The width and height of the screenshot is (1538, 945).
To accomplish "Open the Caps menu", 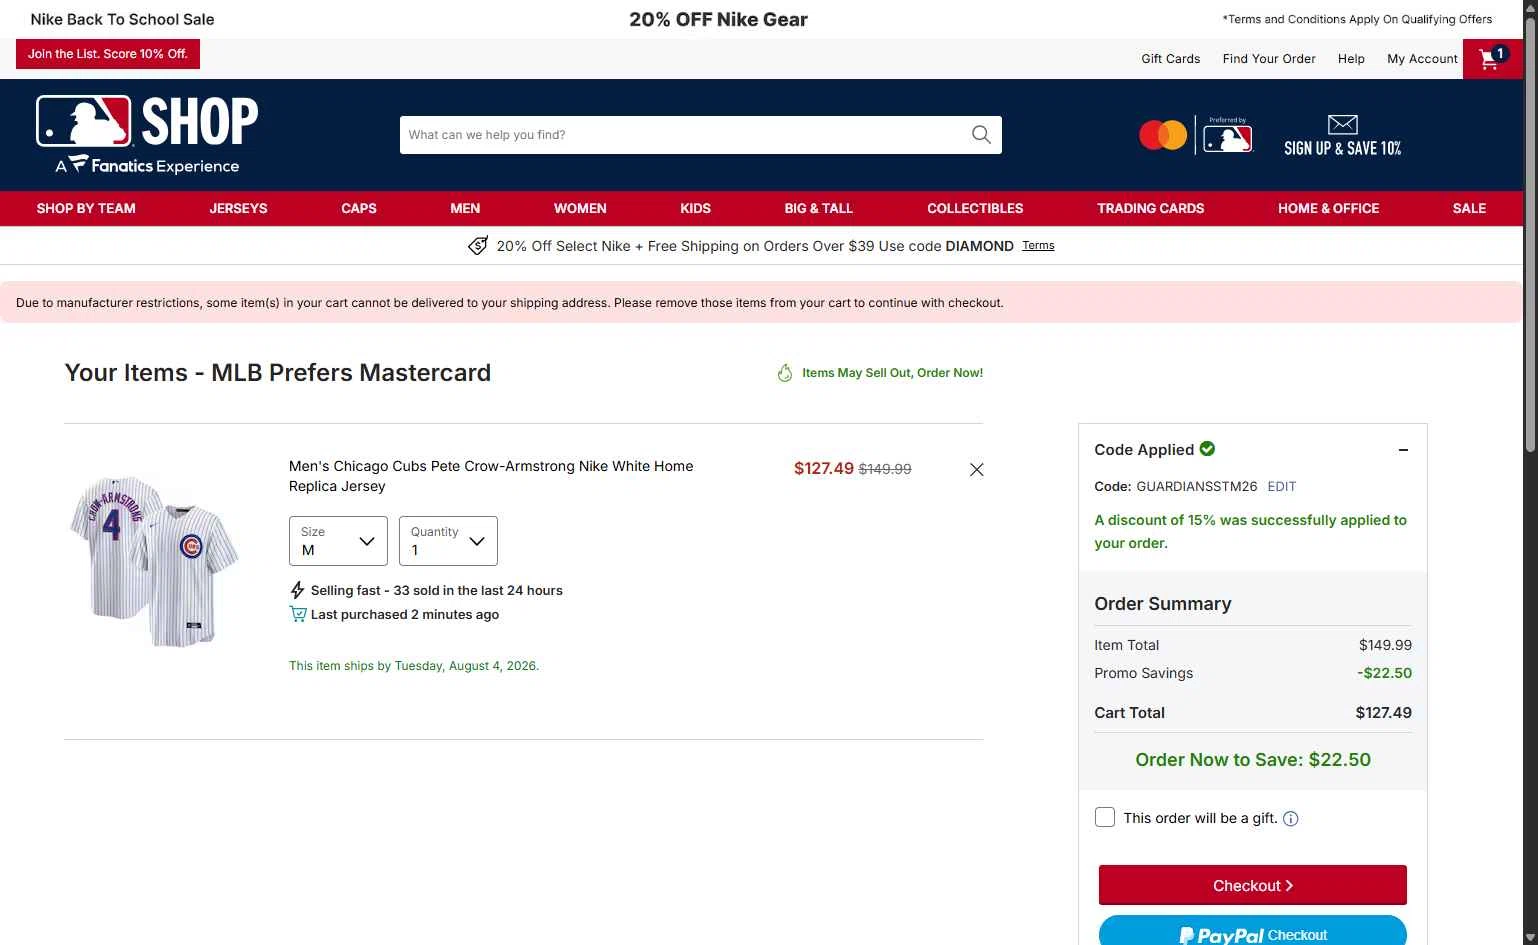I will 359,208.
